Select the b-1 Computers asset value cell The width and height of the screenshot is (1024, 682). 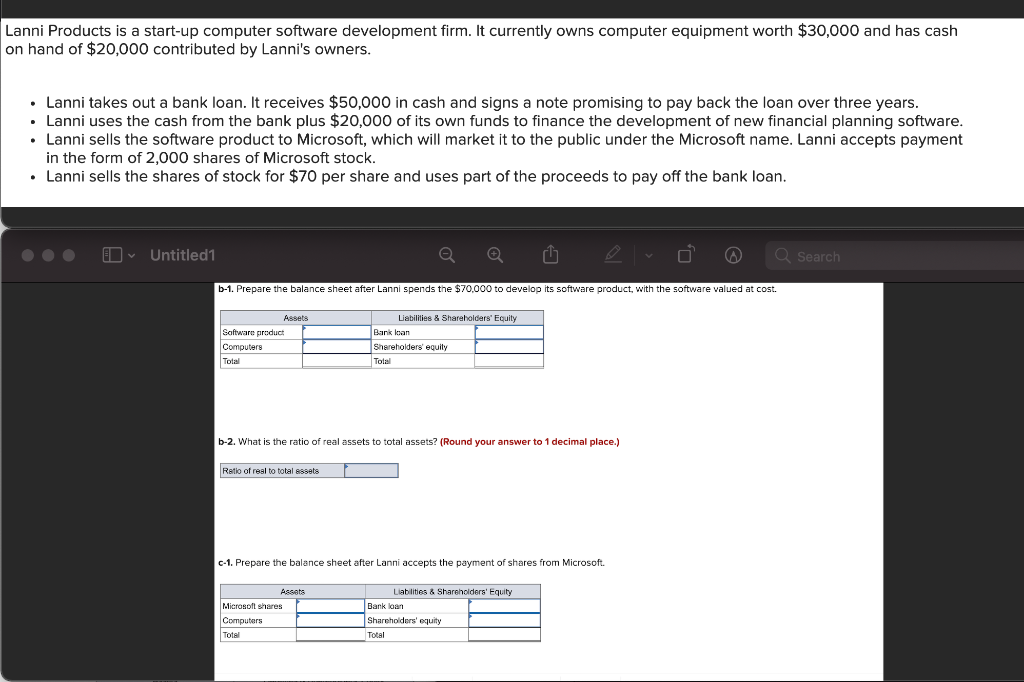[x=337, y=346]
